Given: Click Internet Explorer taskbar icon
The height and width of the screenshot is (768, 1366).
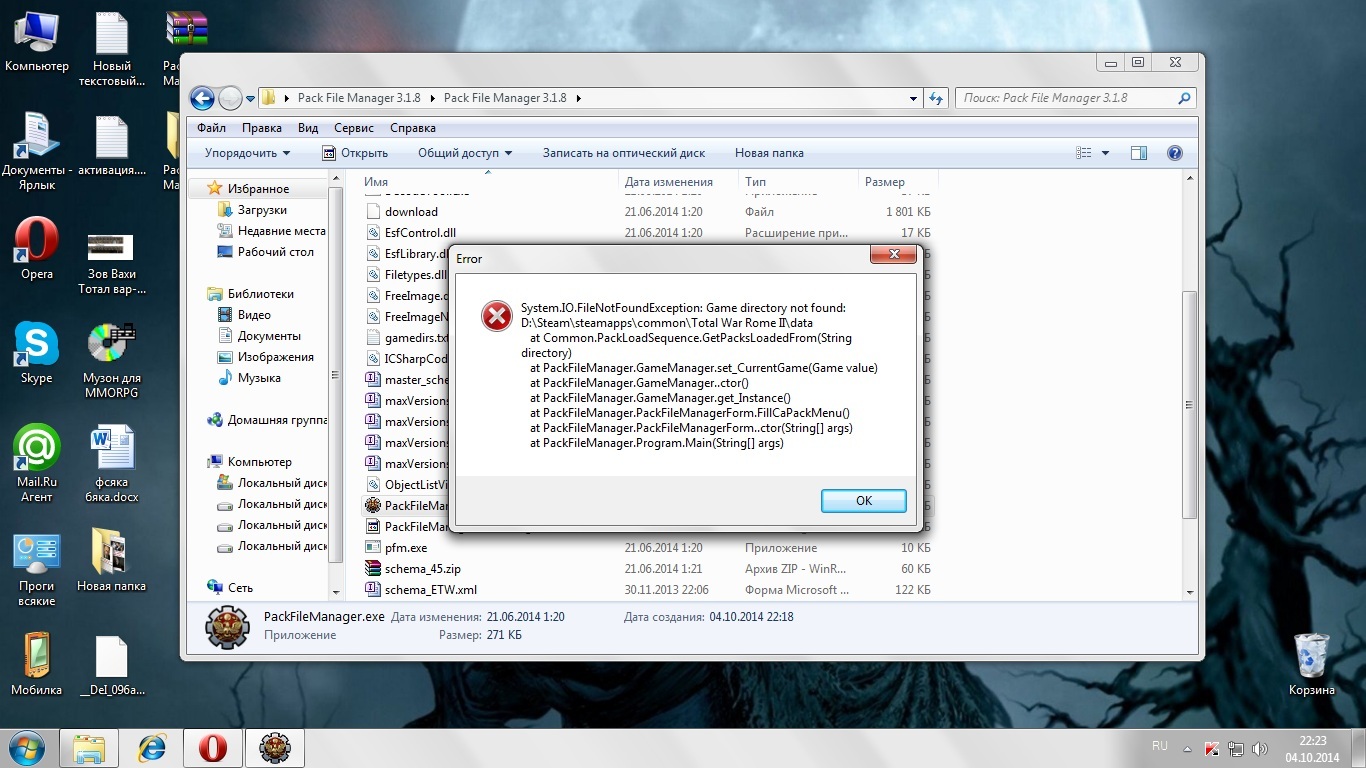Looking at the screenshot, I should (152, 748).
